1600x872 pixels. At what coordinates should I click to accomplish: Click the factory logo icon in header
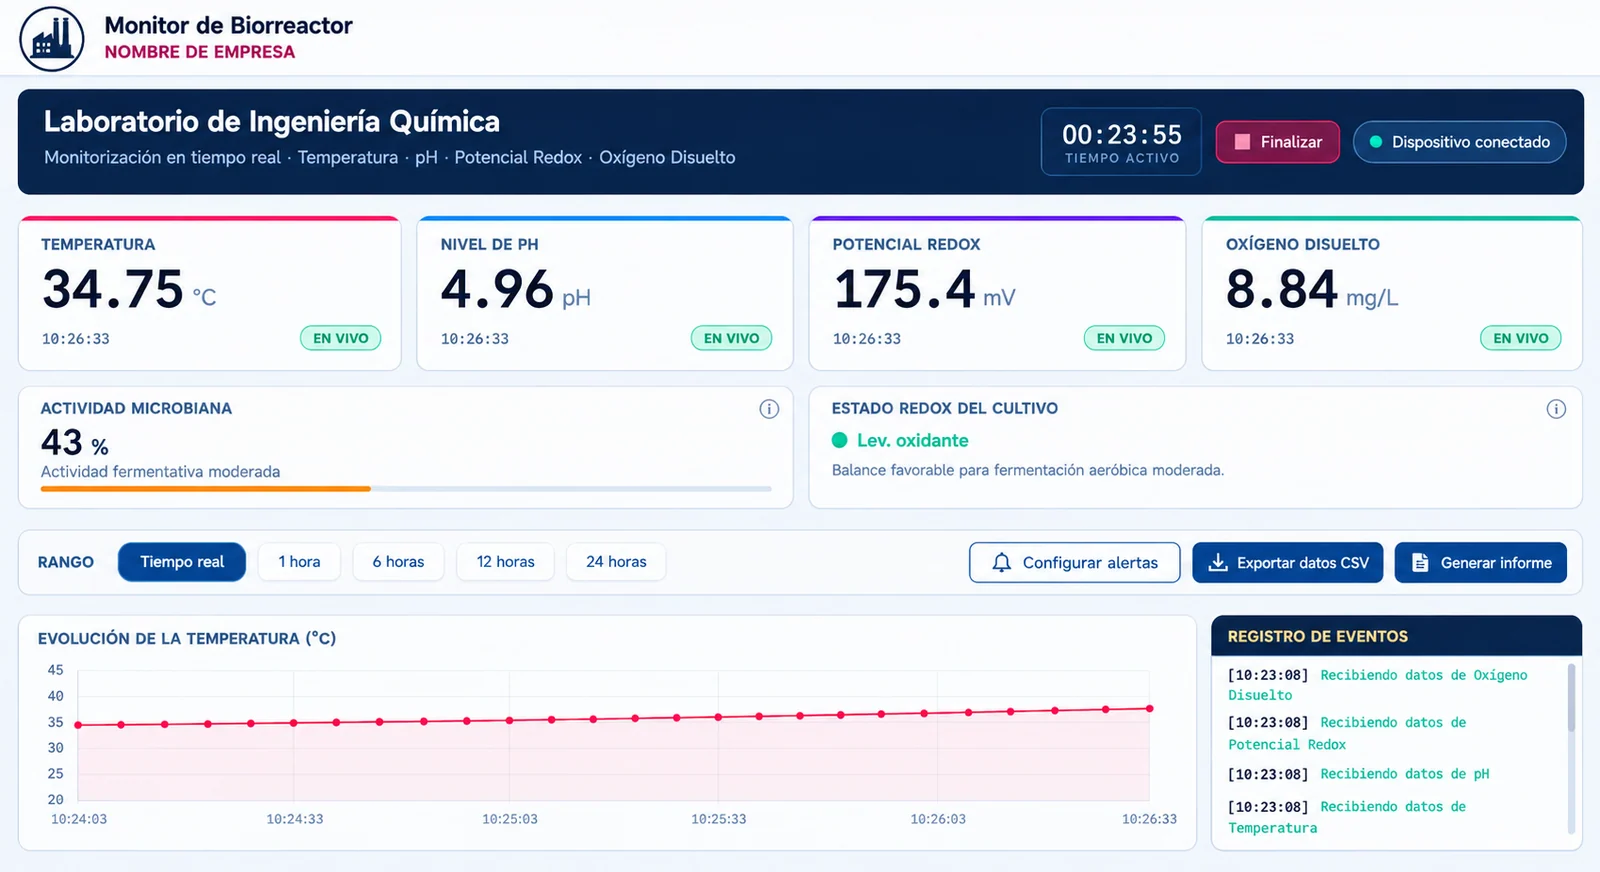pyautogui.click(x=52, y=39)
